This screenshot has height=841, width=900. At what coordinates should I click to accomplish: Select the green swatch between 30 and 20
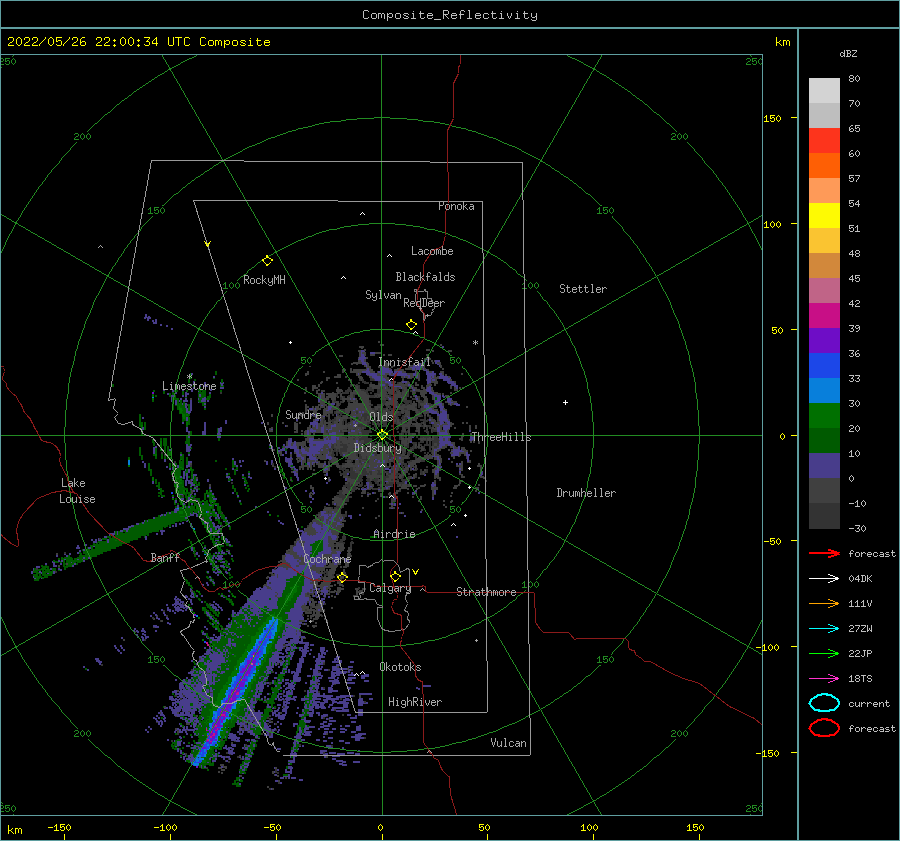point(824,416)
